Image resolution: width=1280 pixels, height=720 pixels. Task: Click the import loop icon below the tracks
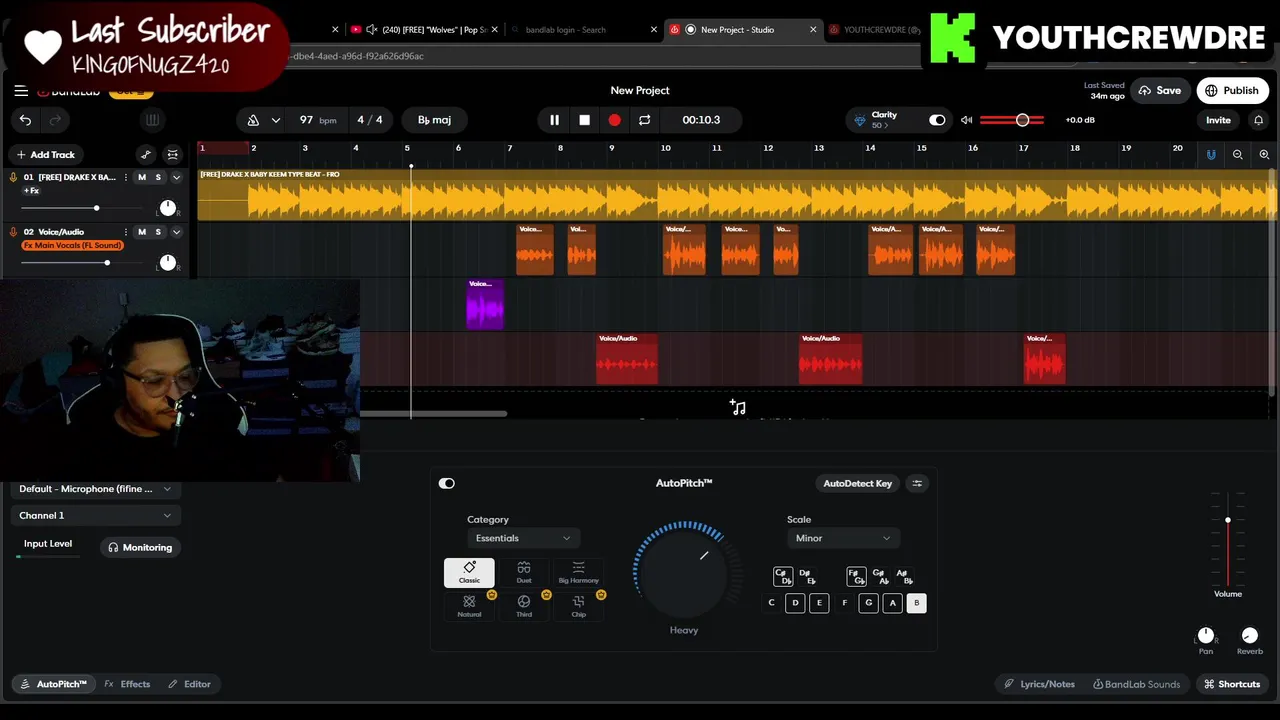tap(737, 407)
